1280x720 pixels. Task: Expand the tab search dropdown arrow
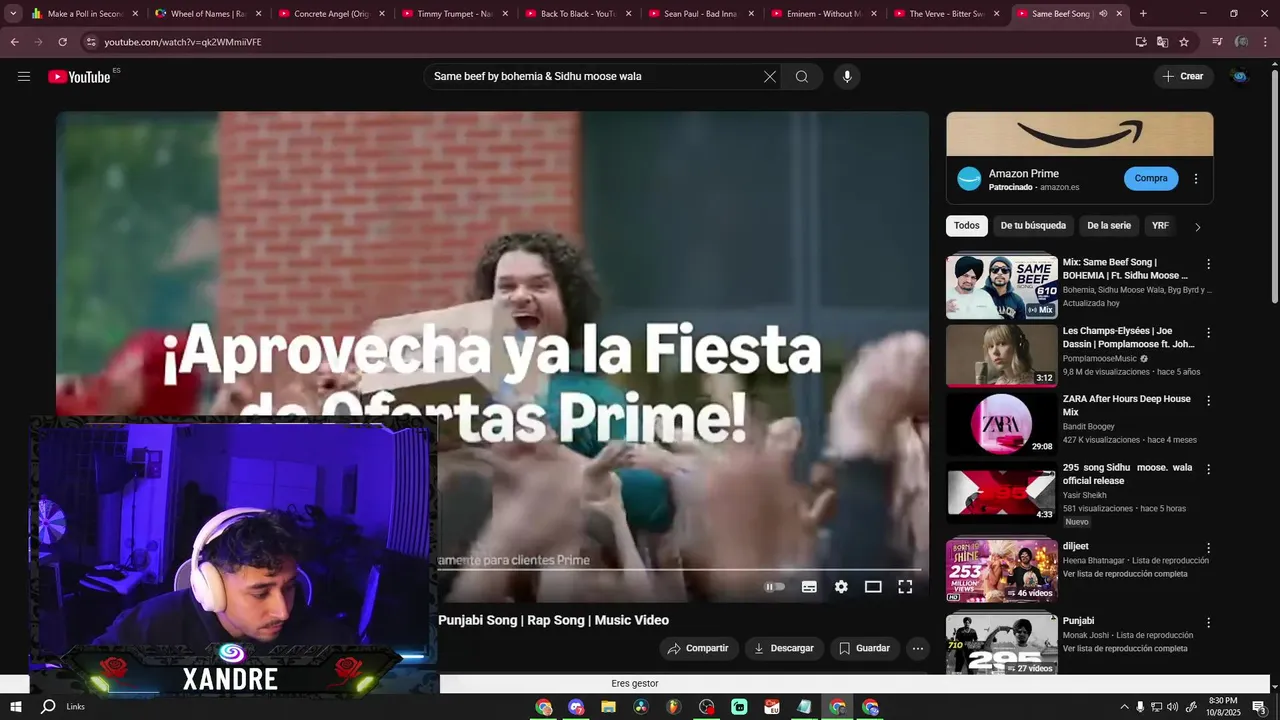click(13, 14)
